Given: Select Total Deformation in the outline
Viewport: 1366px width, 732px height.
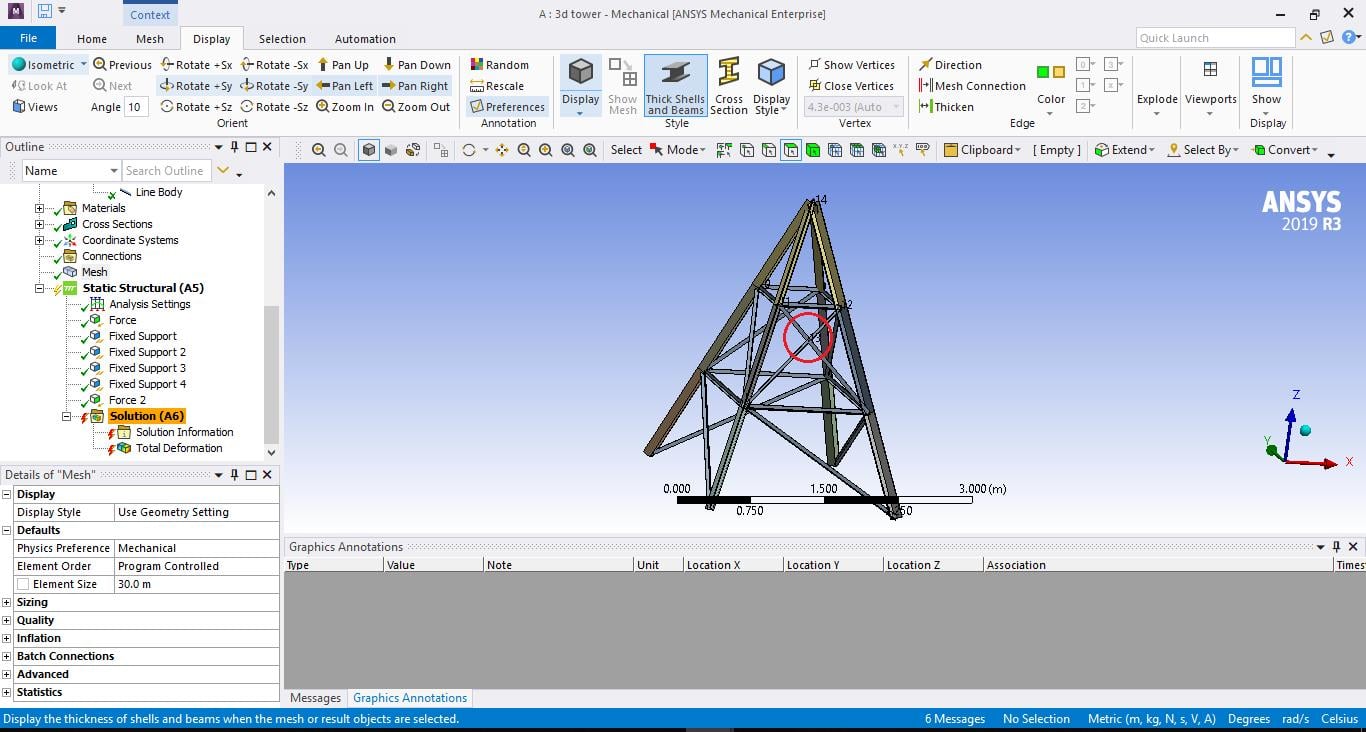Looking at the screenshot, I should [179, 448].
